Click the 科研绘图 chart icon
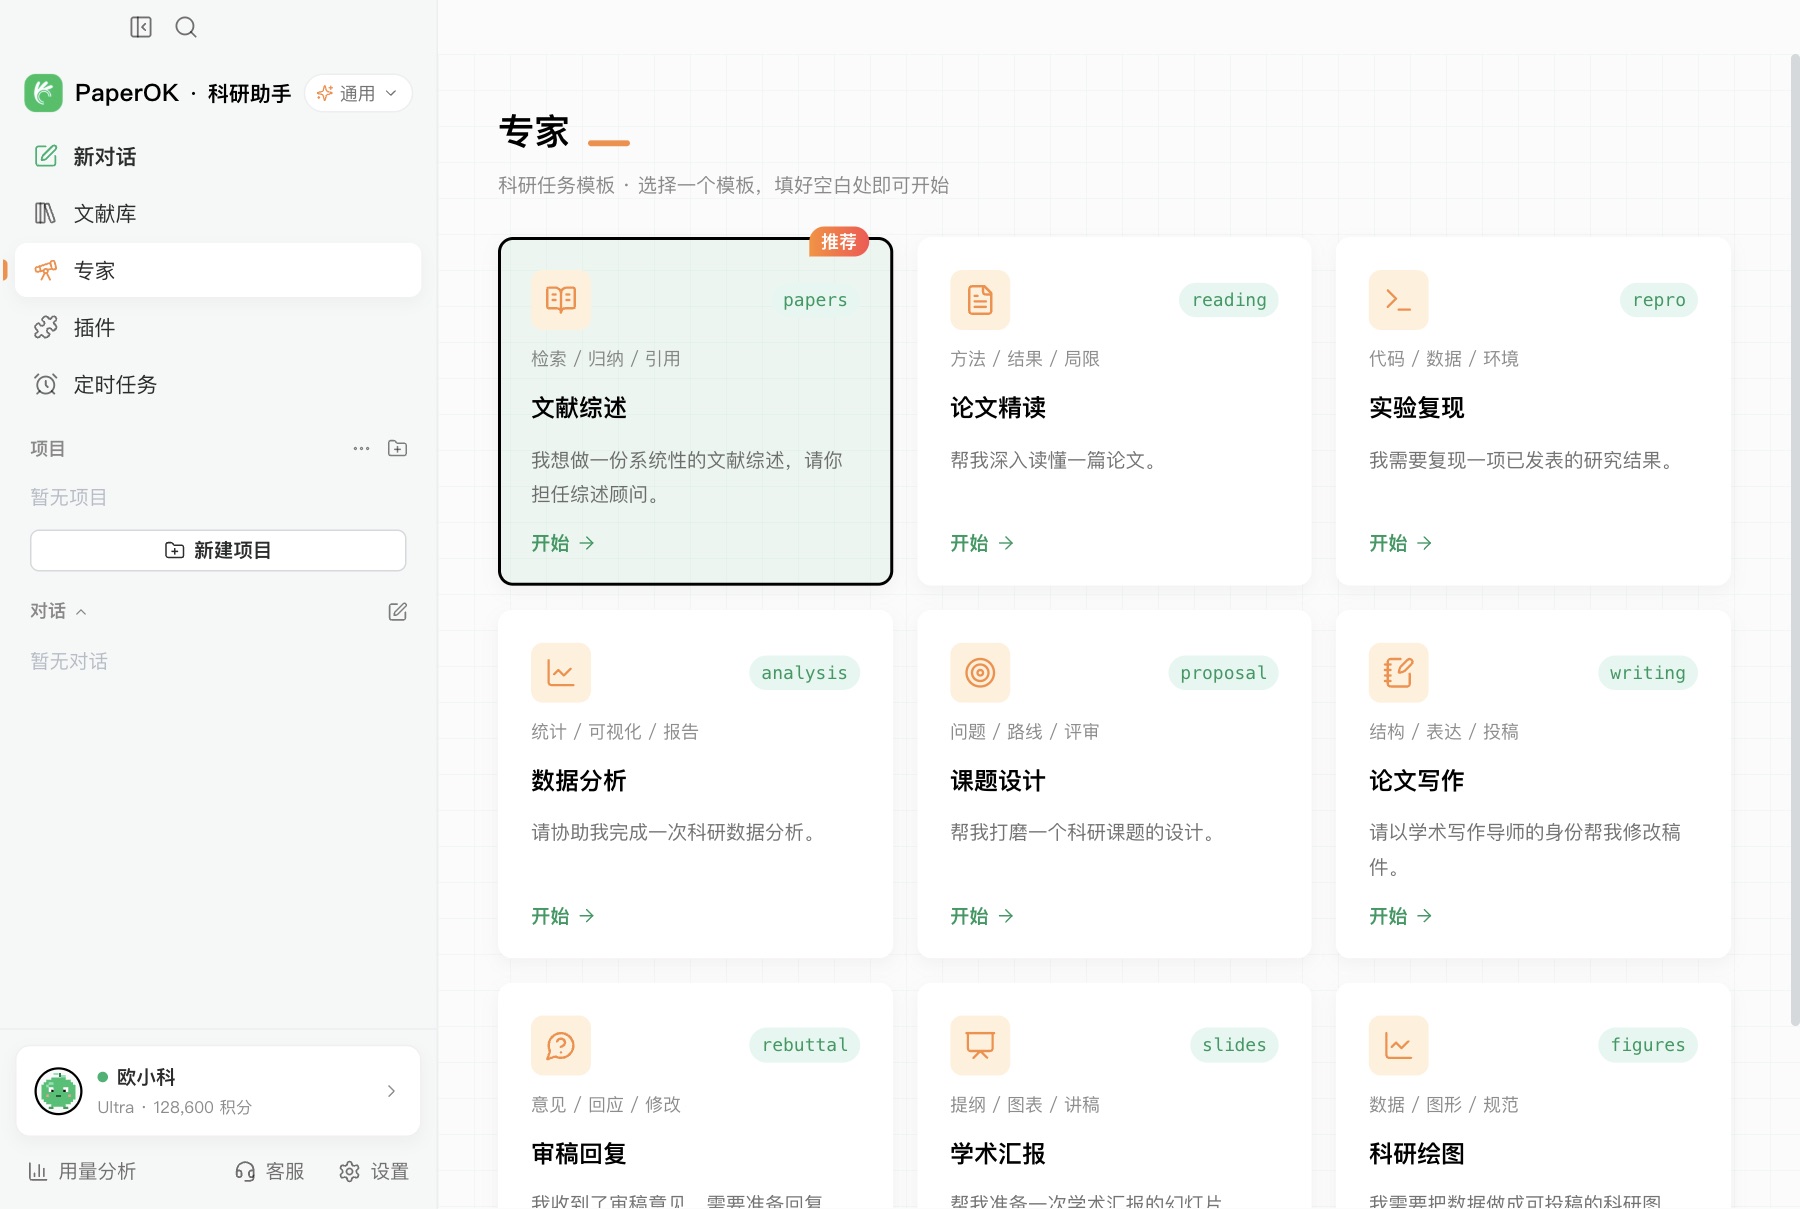The image size is (1800, 1209). (x=1399, y=1046)
